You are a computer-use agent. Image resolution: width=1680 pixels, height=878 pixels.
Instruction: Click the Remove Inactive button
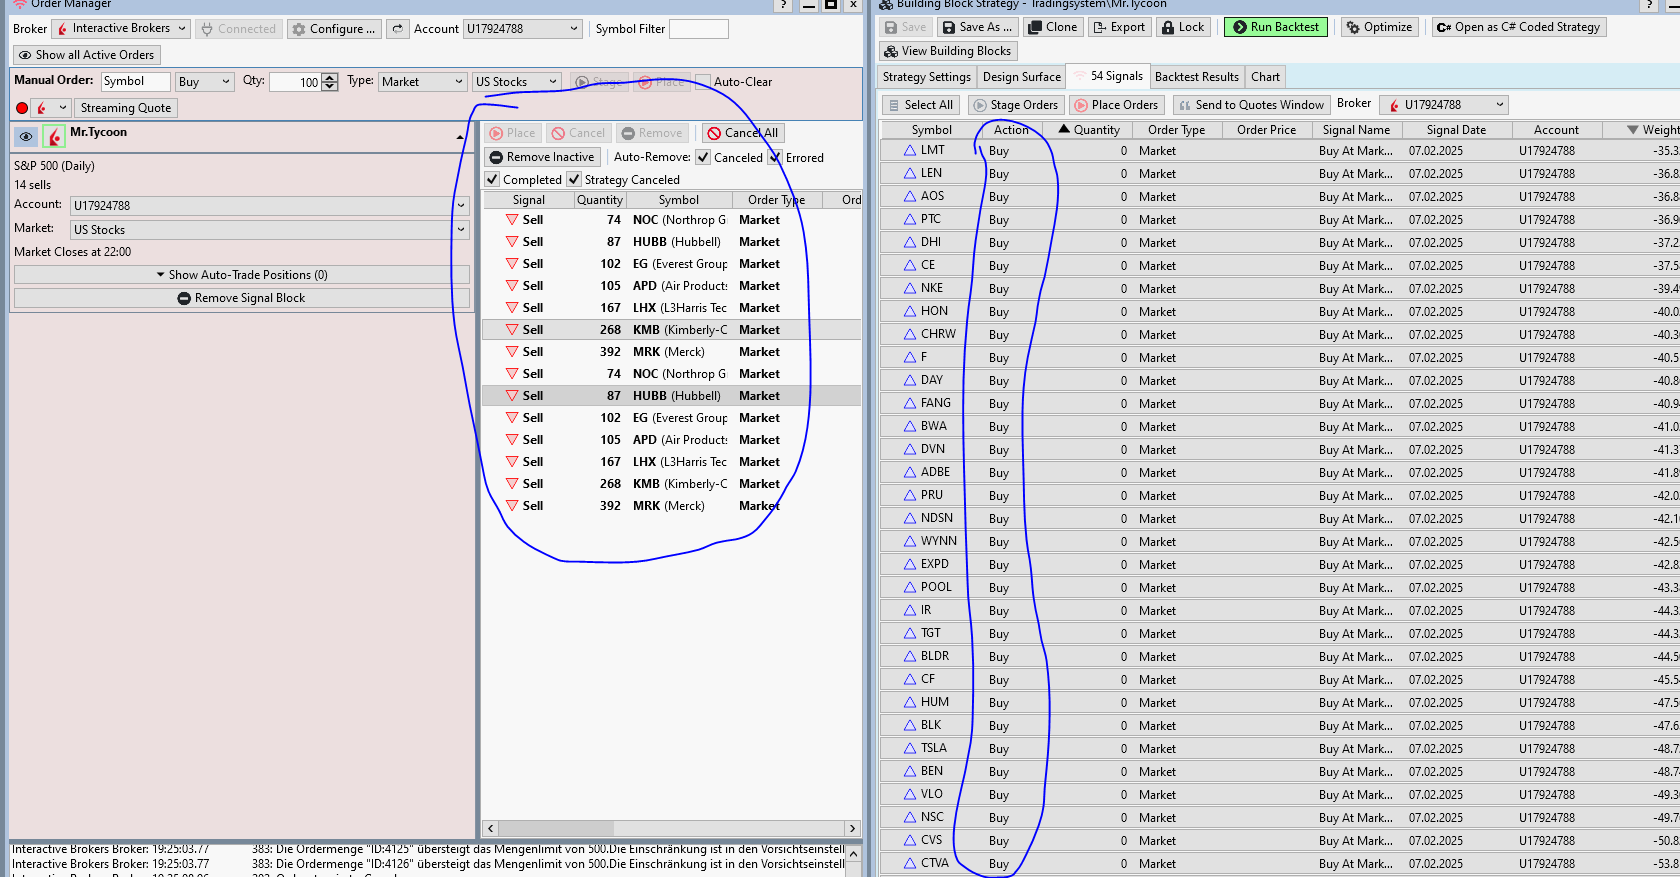542,157
